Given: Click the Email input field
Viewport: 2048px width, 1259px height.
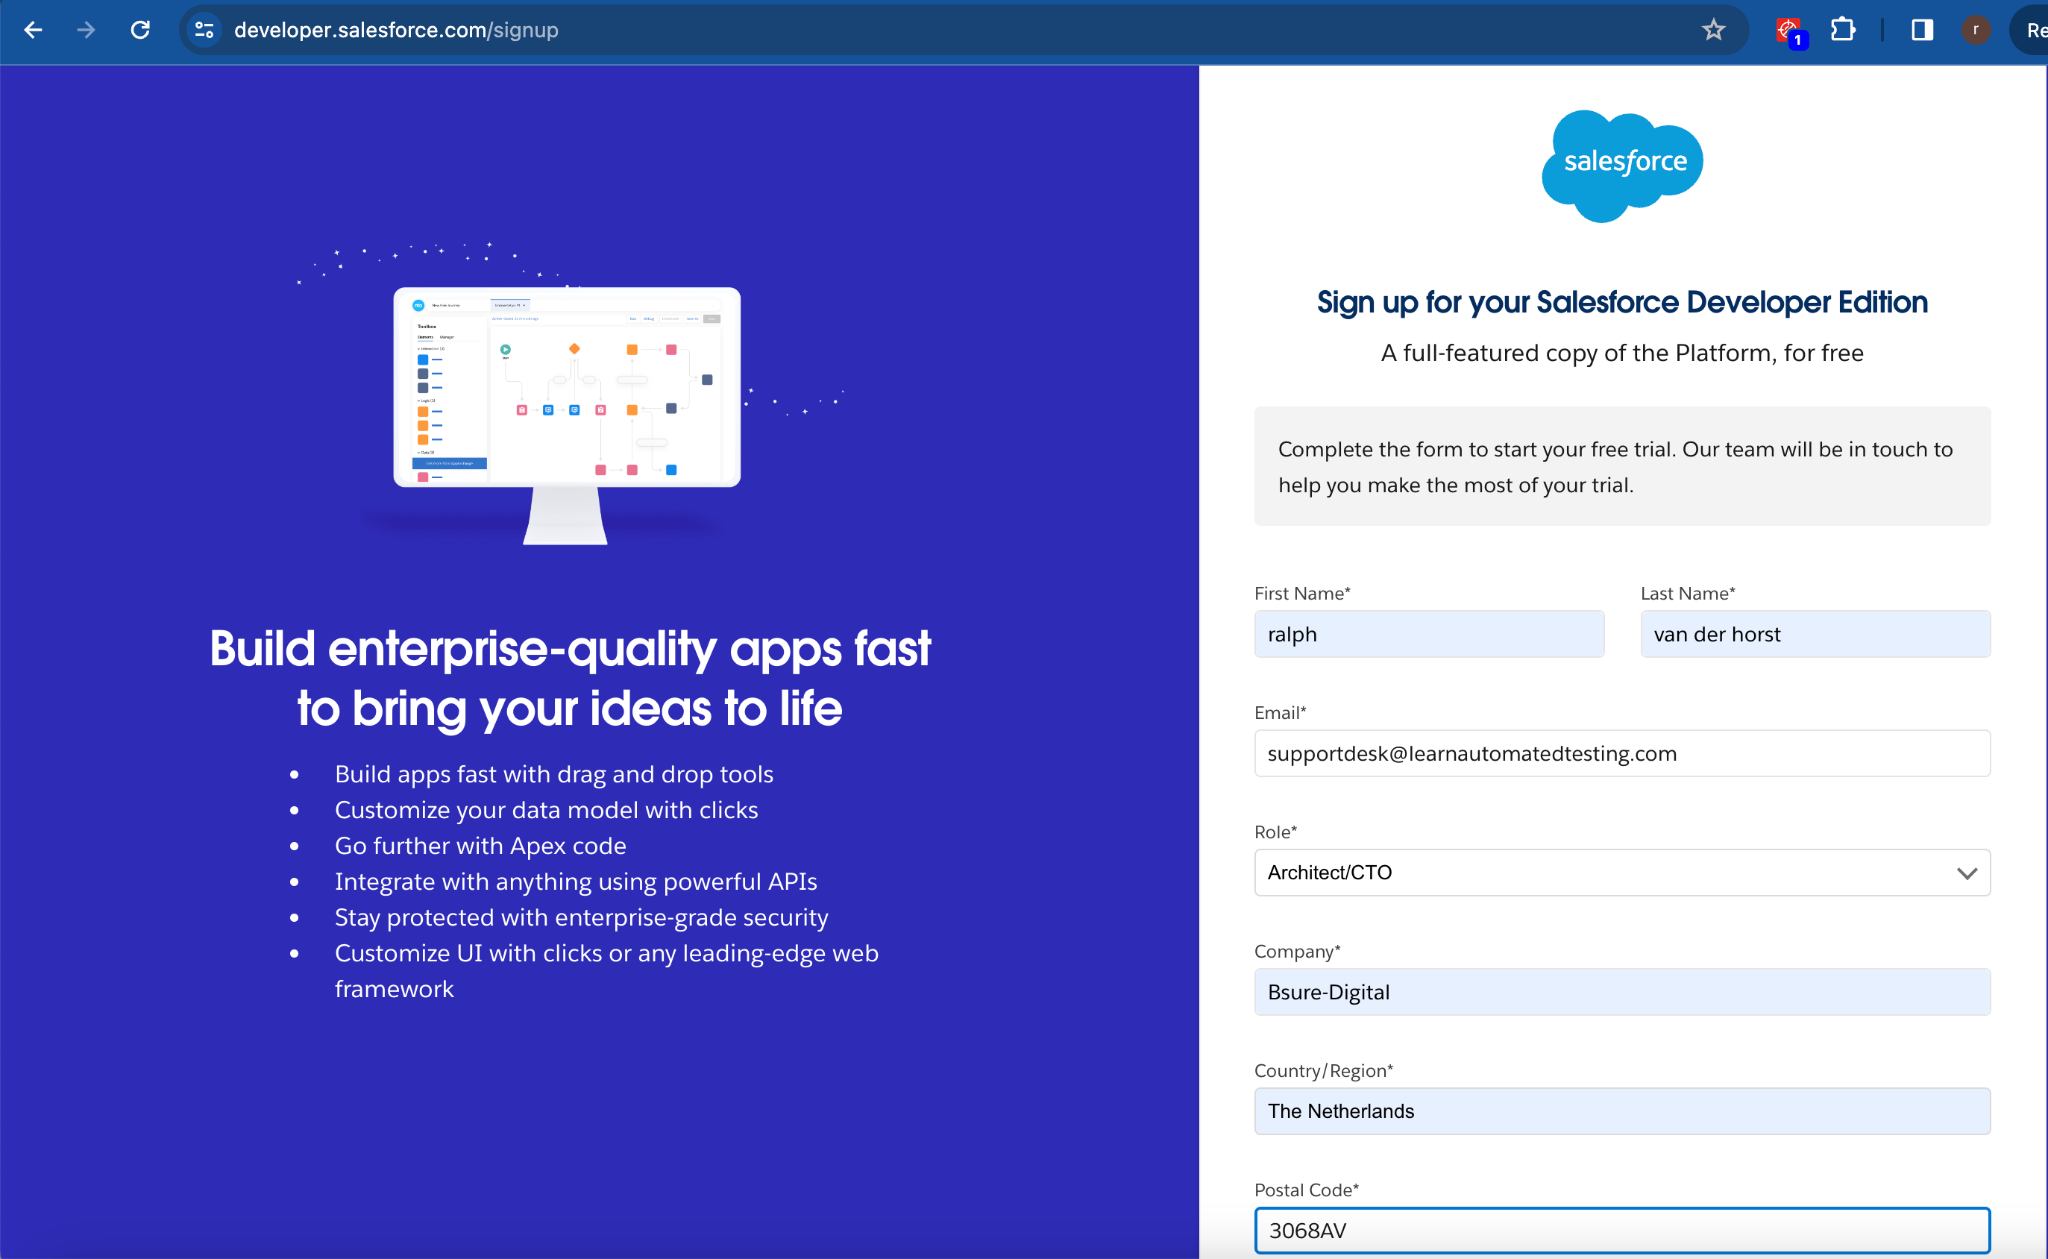Looking at the screenshot, I should (x=1622, y=753).
